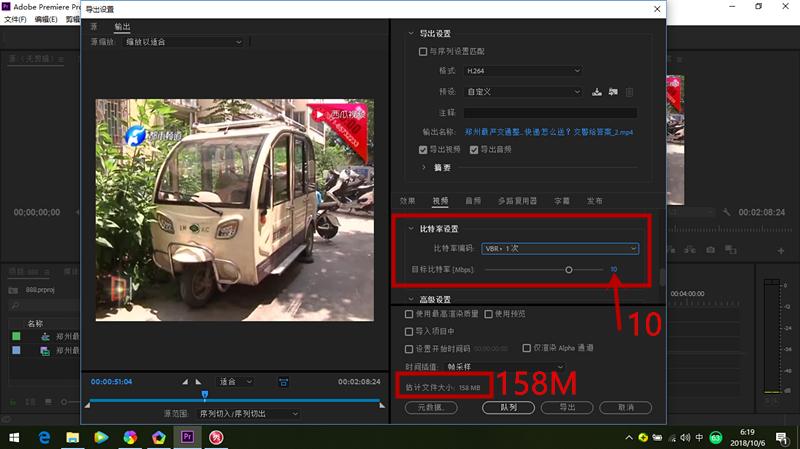Switch to the 音频 tab

pos(473,201)
